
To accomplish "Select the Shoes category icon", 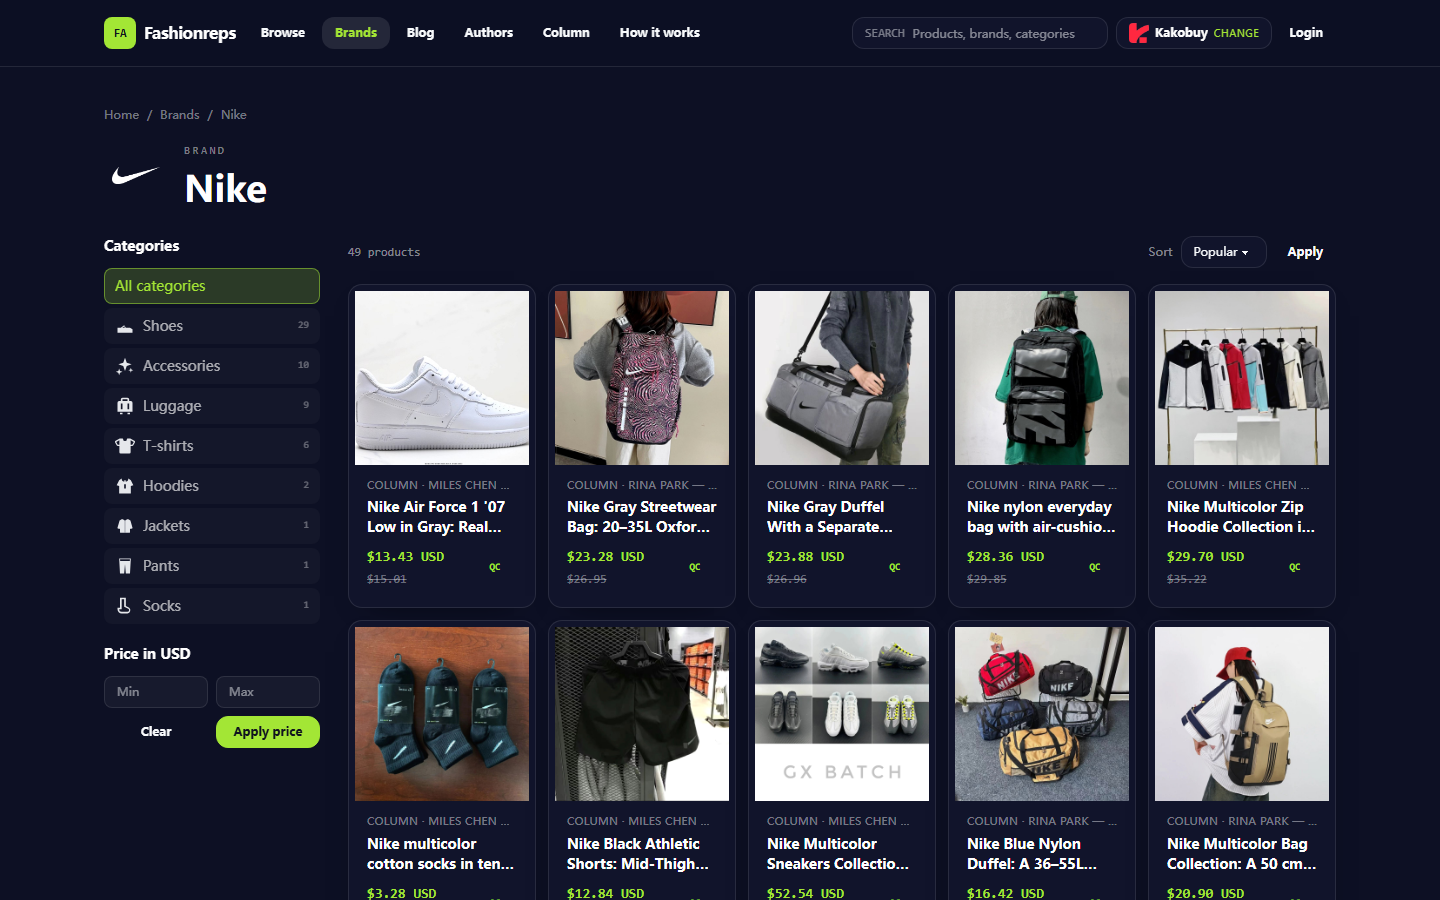I will [x=125, y=326].
